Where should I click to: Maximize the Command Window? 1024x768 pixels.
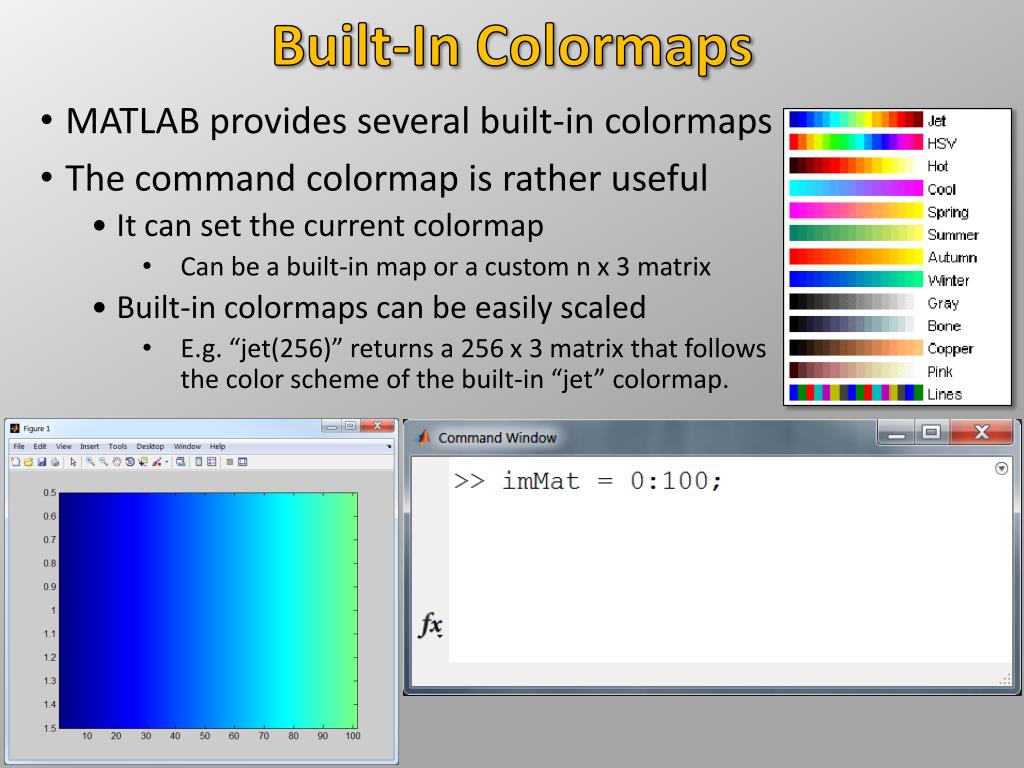[x=931, y=432]
